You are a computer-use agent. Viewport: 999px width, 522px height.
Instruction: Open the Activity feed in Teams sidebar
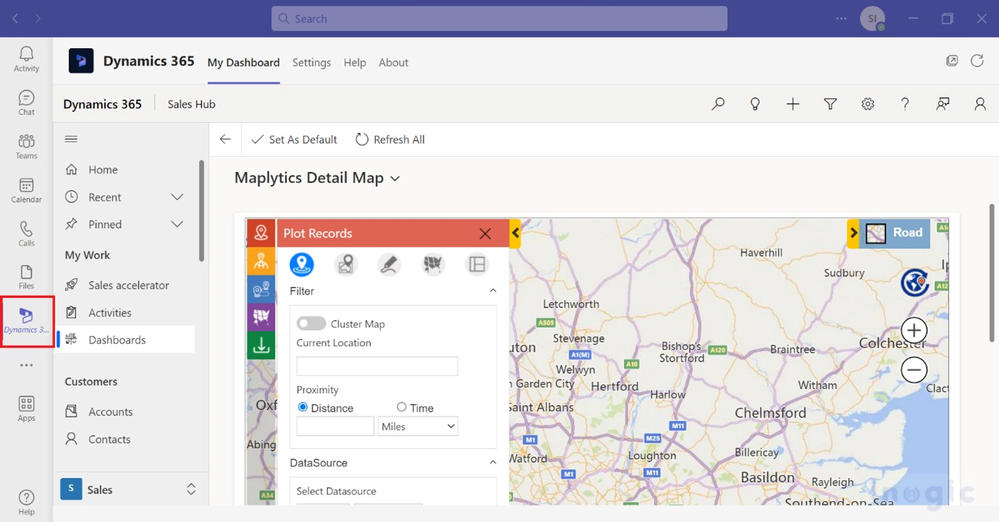pyautogui.click(x=26, y=59)
